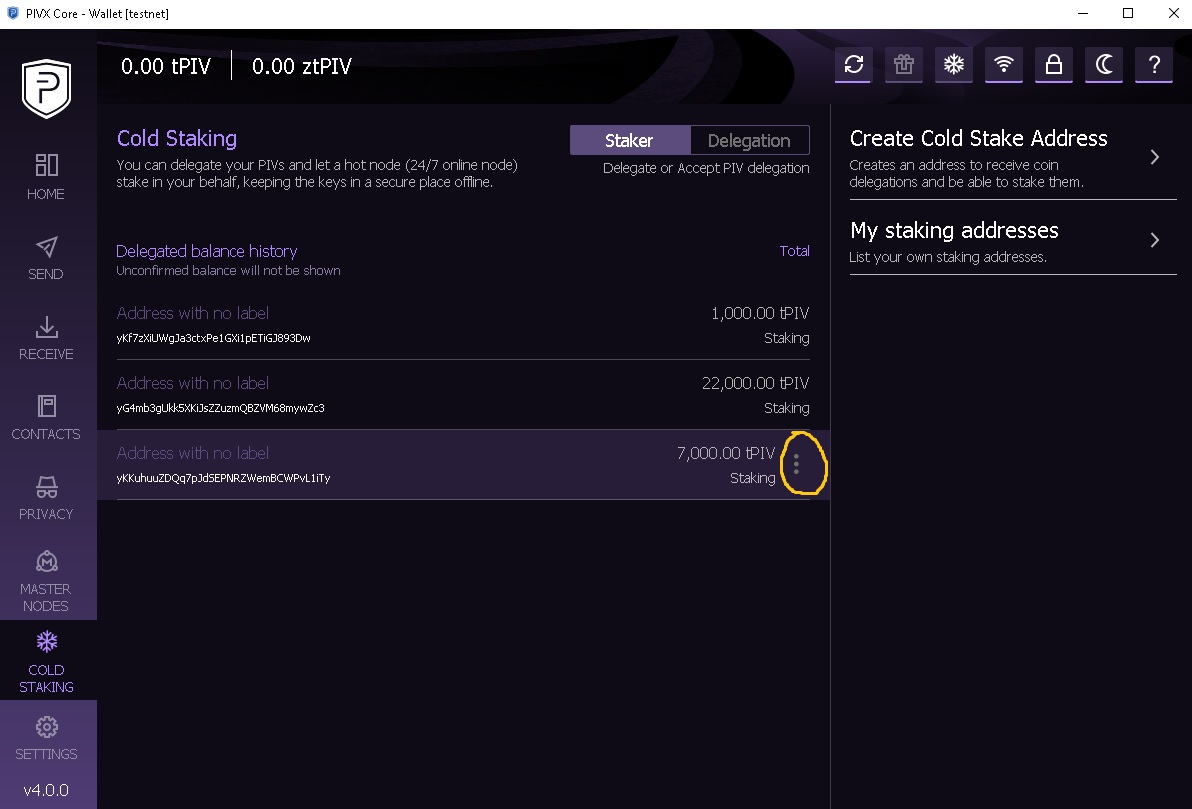This screenshot has width=1192, height=809.
Task: Open help via the question mark icon
Action: [1153, 64]
